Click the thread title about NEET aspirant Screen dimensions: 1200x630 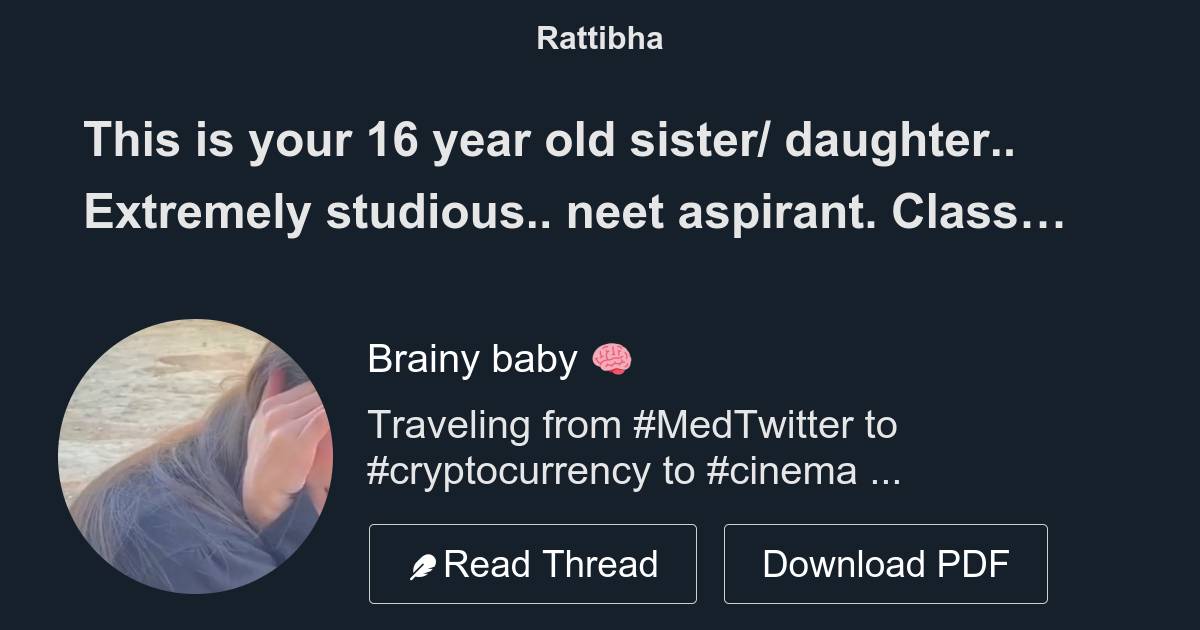click(550, 141)
